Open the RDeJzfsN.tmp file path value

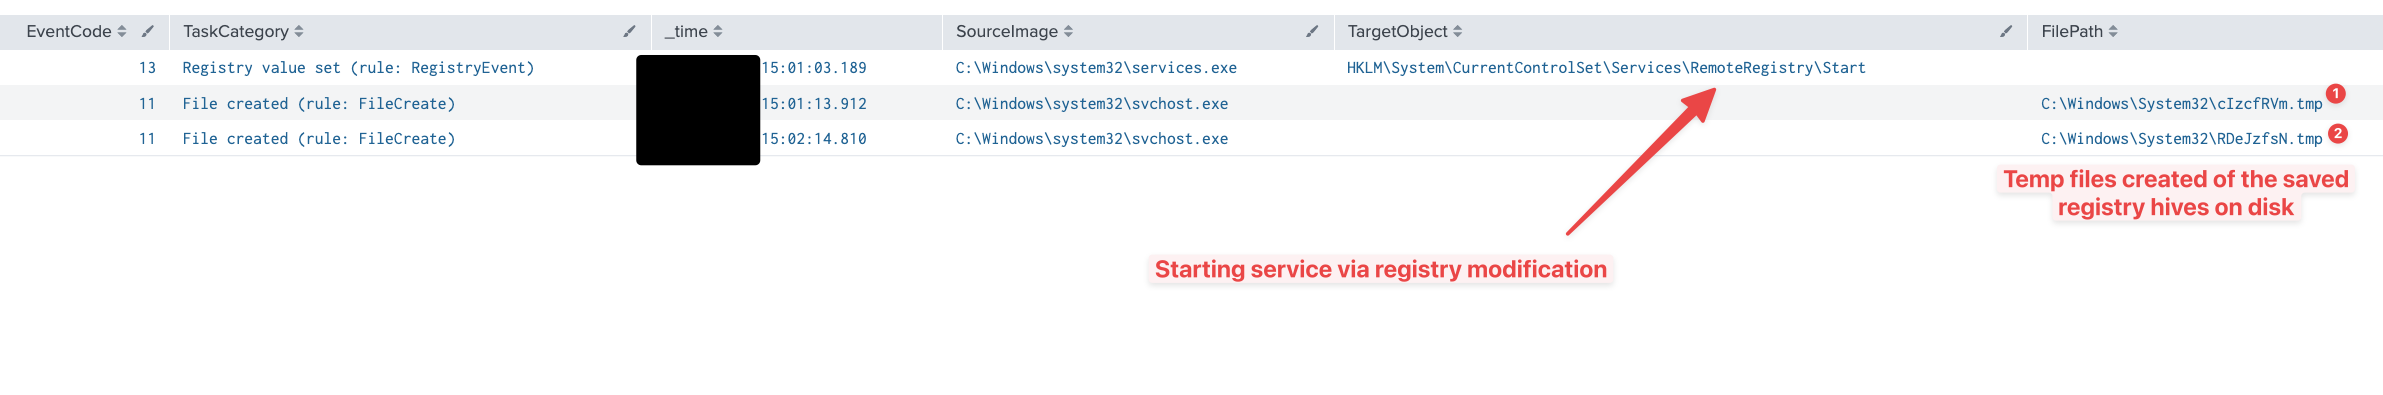(2181, 139)
